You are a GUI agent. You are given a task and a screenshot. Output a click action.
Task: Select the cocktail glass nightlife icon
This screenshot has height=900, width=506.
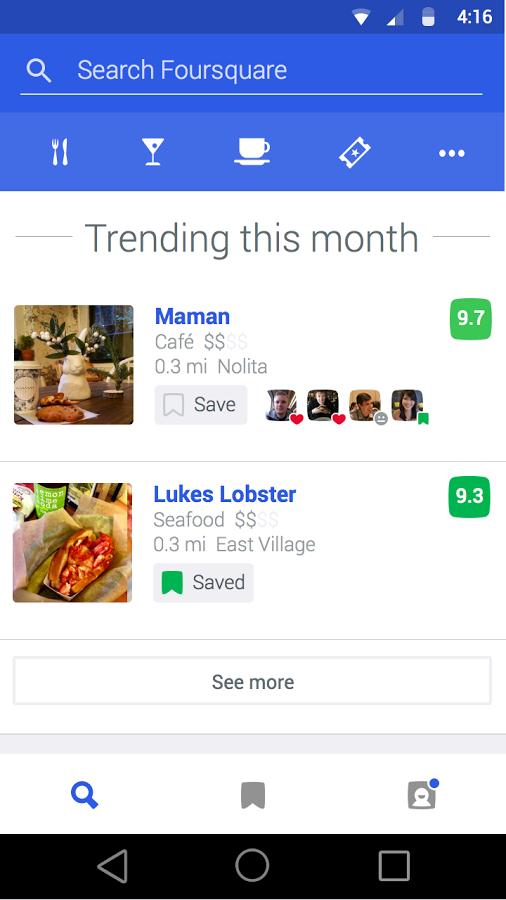(x=153, y=152)
